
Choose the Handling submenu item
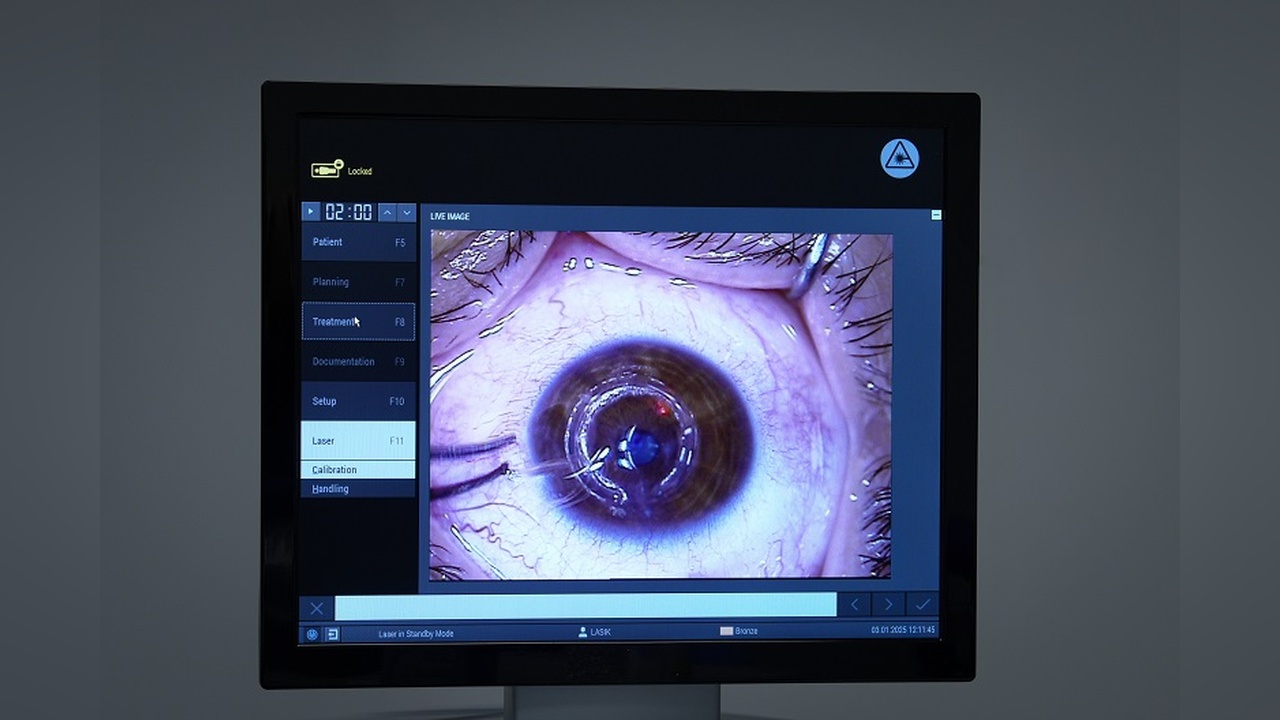pyautogui.click(x=358, y=489)
